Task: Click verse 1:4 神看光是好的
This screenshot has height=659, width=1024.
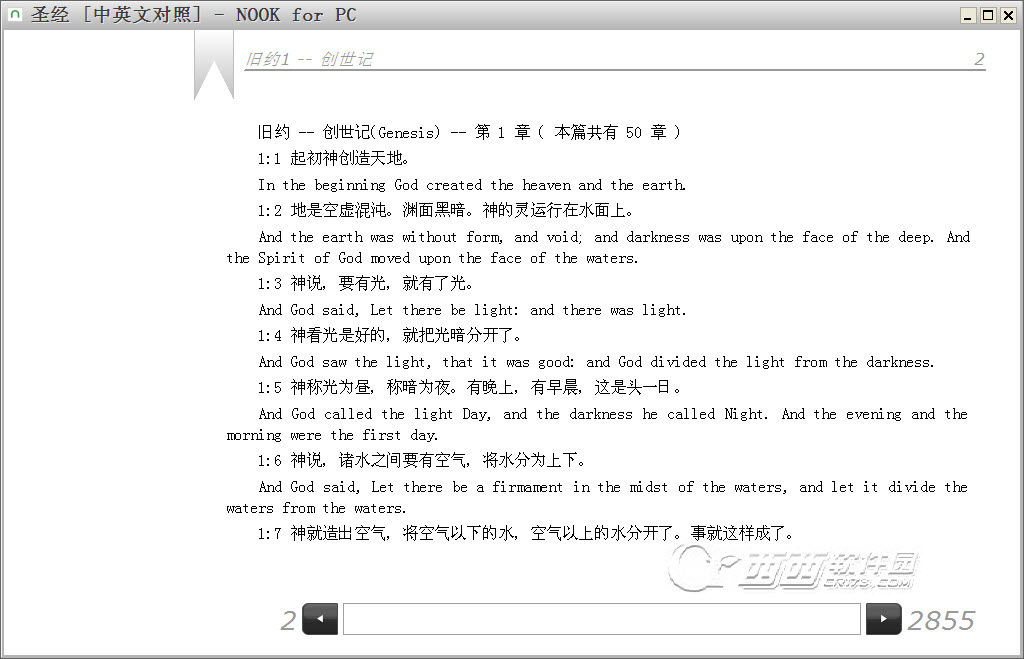Action: pos(390,336)
